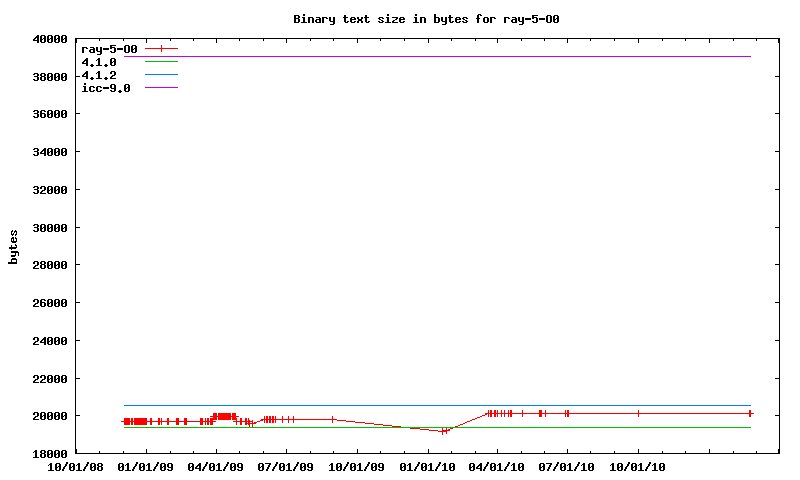This screenshot has height=480, width=800.
Task: Click the 04/01/10 x-axis date label
Action: tap(497, 466)
